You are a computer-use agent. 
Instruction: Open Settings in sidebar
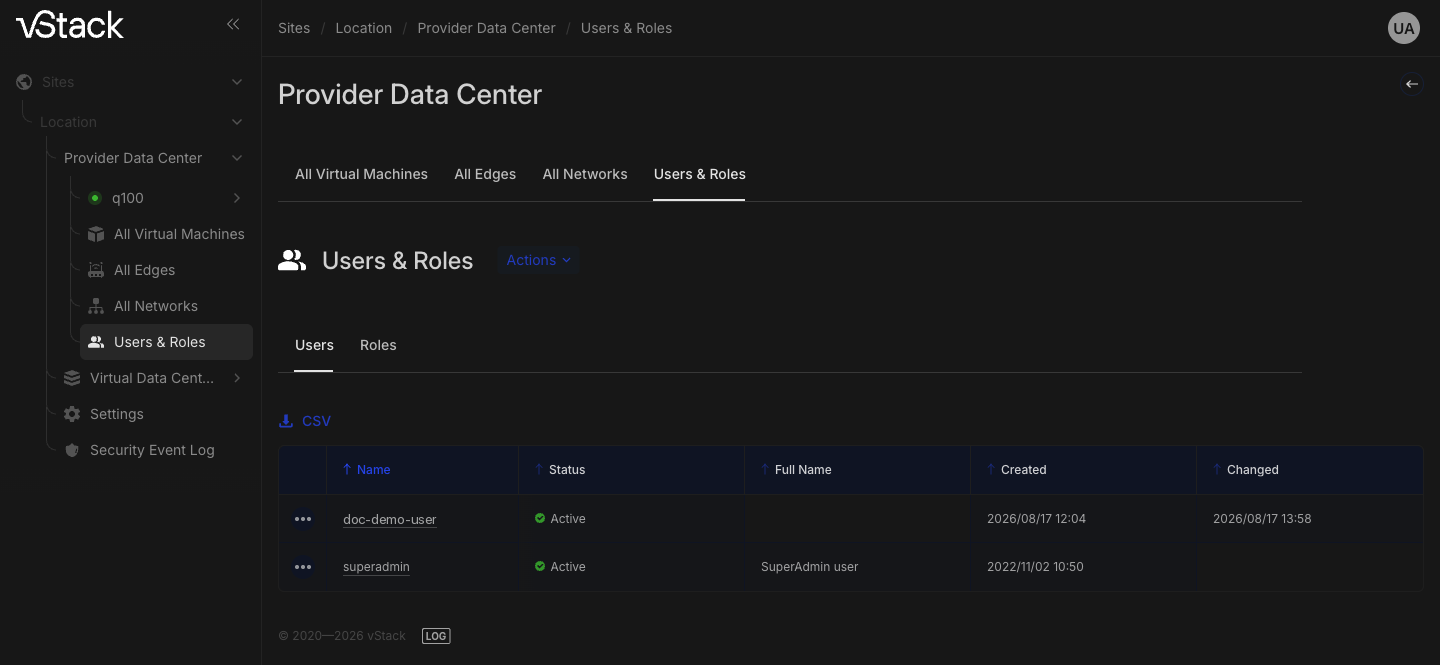tap(117, 414)
